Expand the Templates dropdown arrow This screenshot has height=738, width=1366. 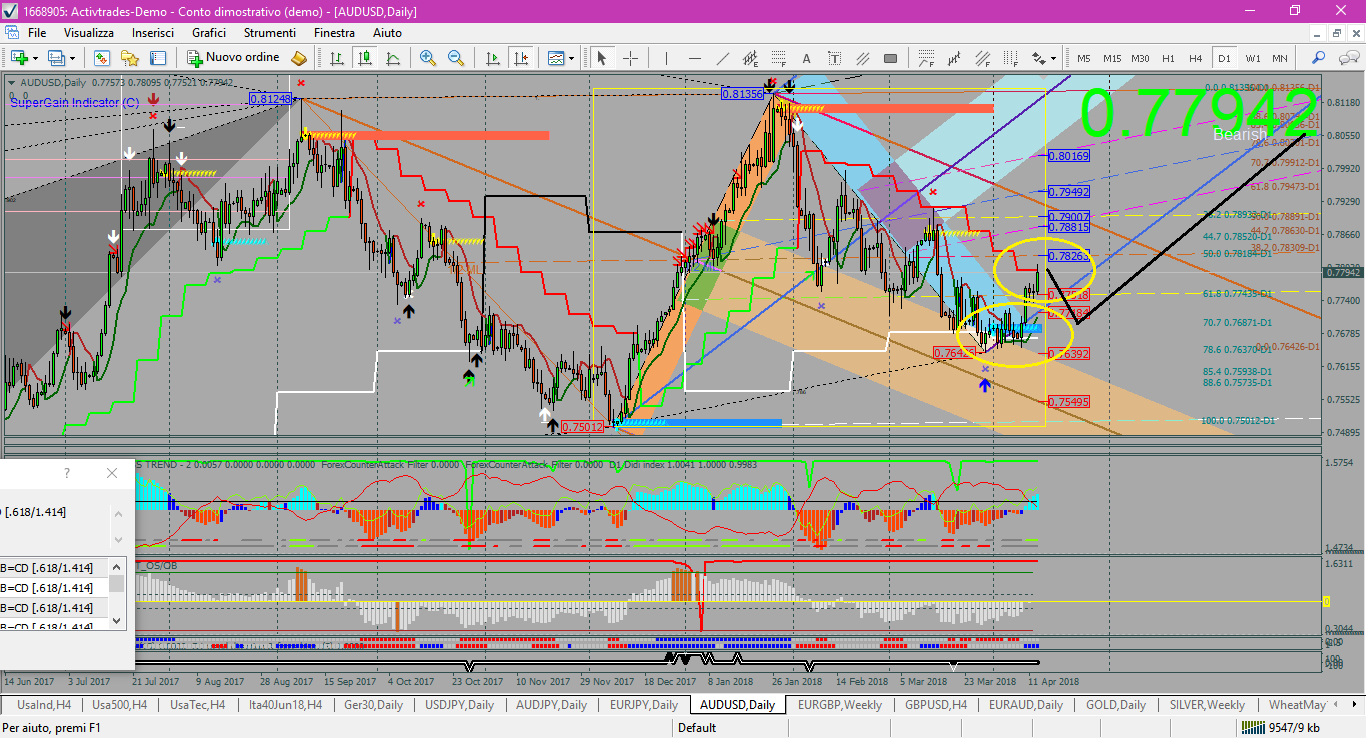(x=571, y=58)
